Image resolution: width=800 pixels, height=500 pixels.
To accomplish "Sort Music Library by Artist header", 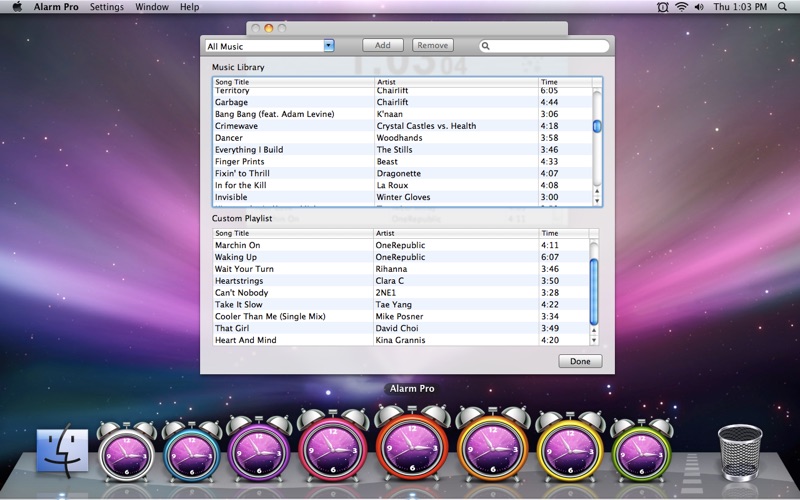I will (457, 82).
